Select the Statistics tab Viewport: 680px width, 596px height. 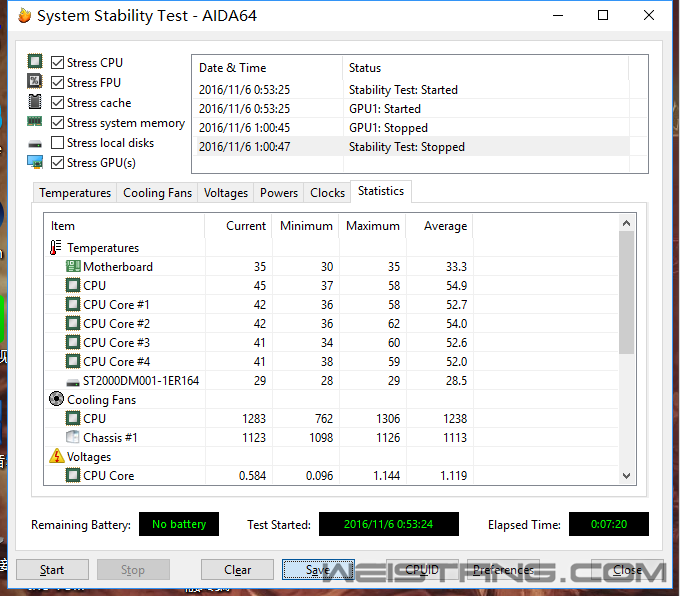381,191
